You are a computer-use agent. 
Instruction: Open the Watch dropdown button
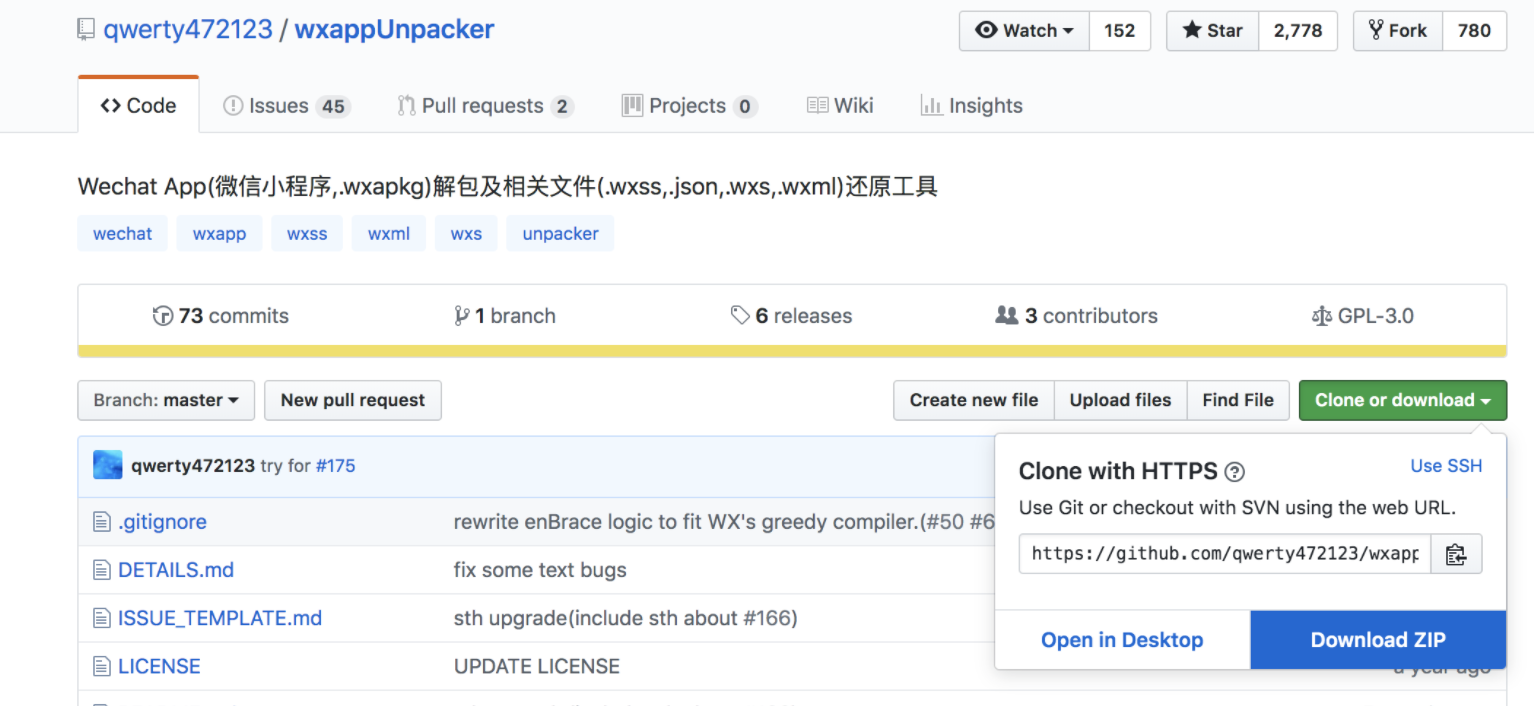(x=1024, y=31)
